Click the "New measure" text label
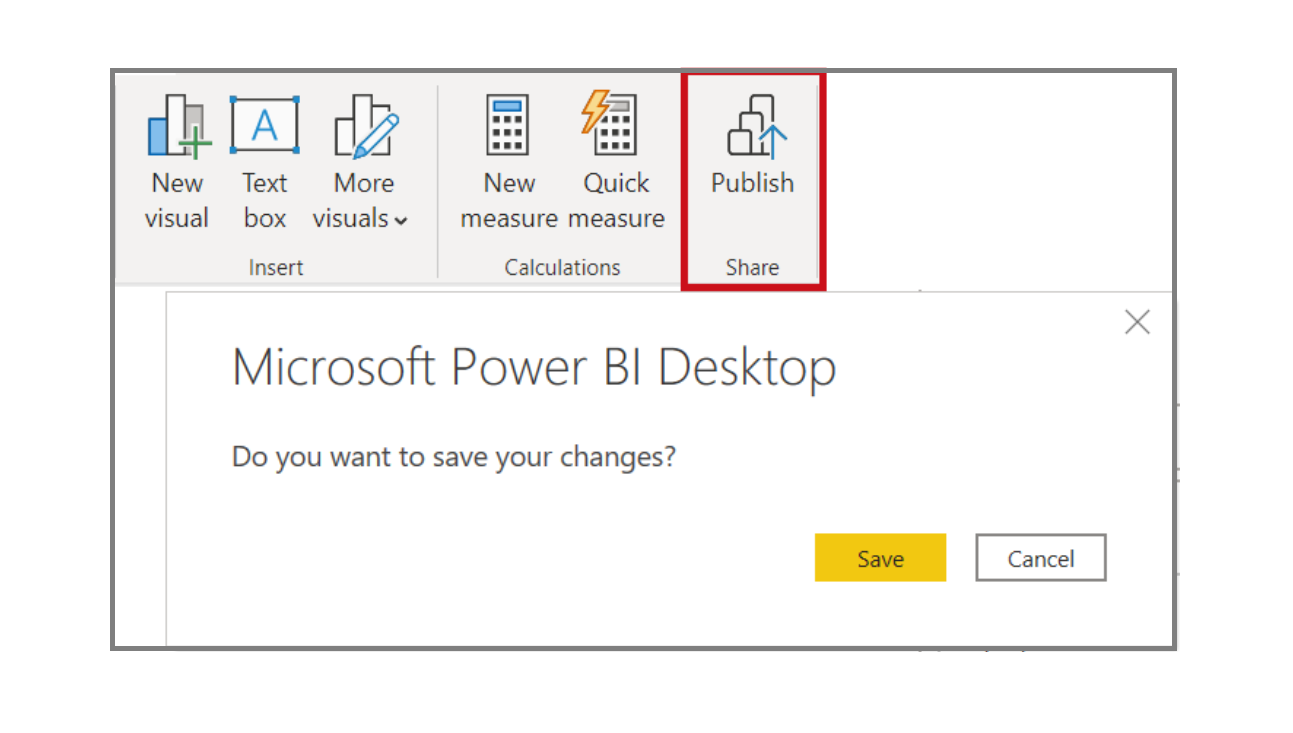Viewport: 1293px width, 733px height. [509, 201]
